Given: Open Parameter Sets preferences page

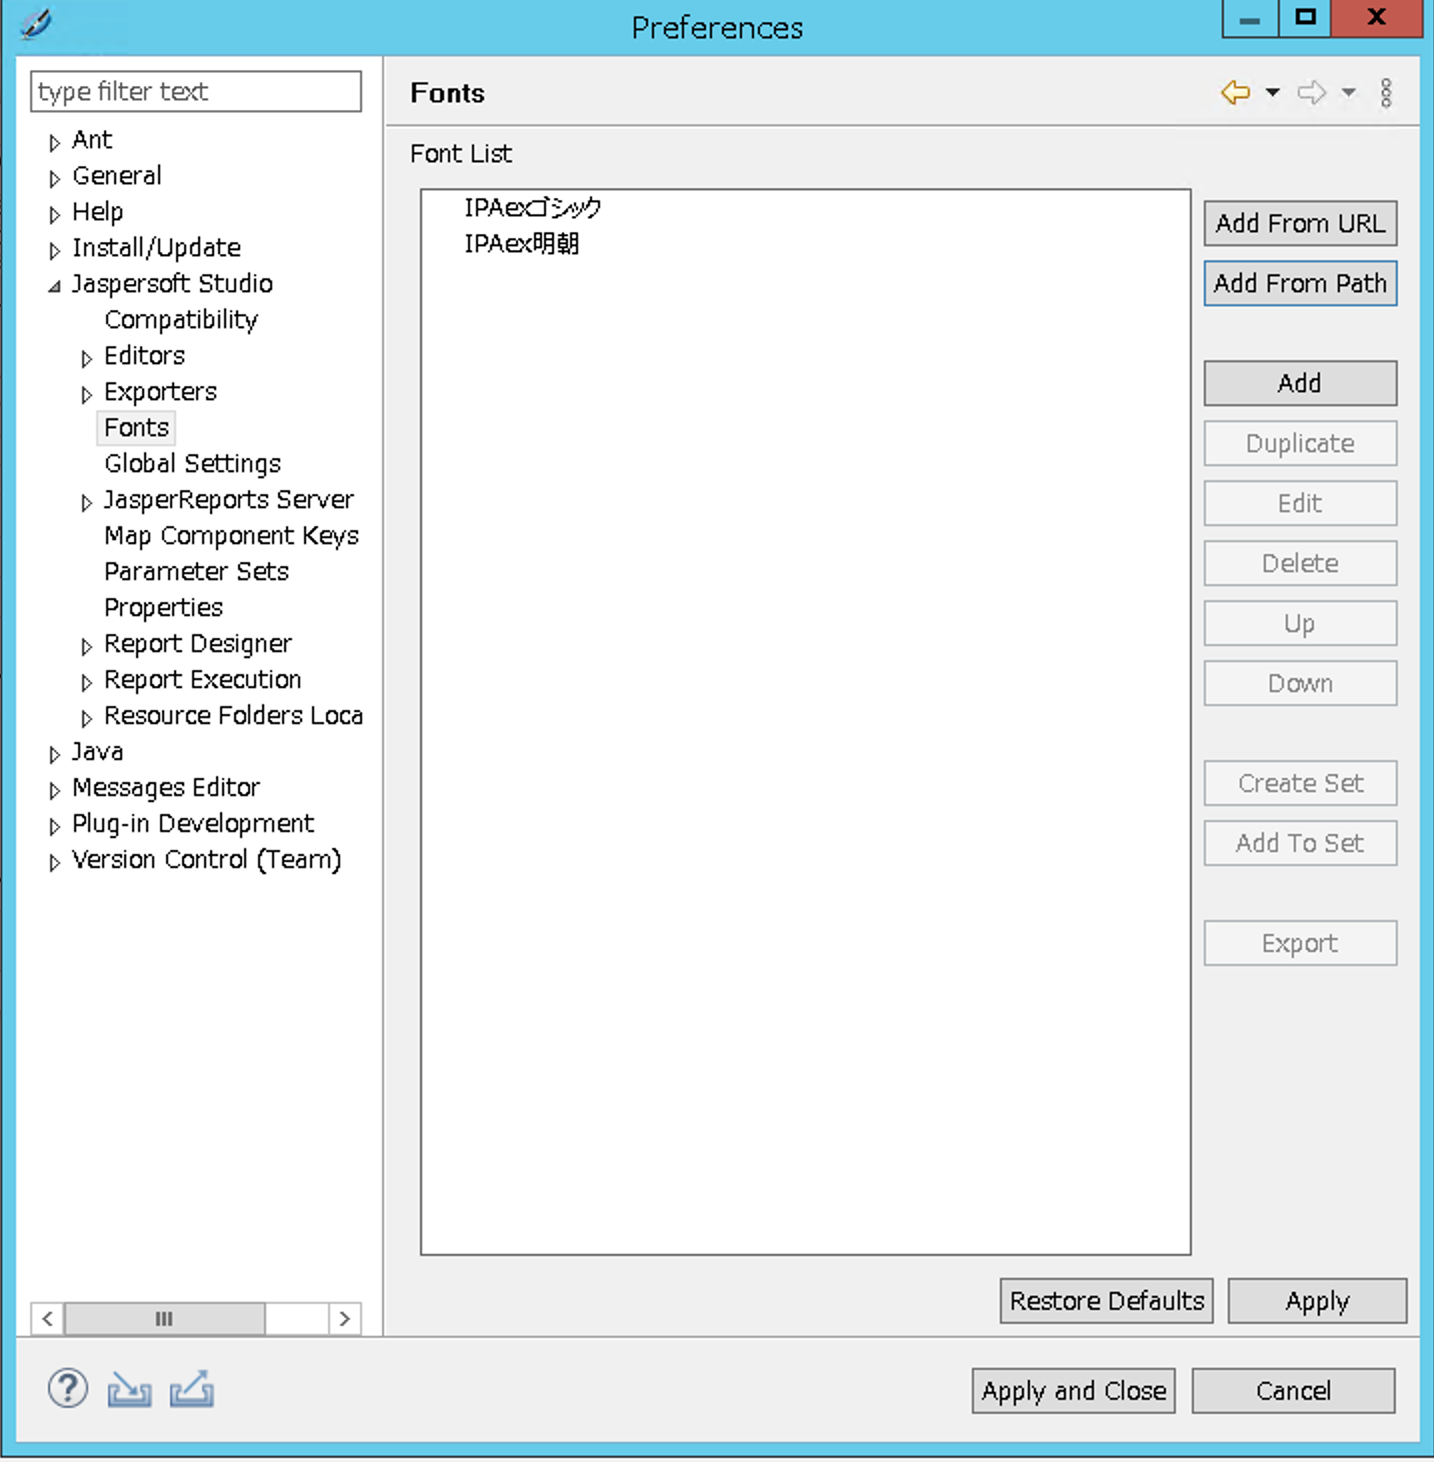Looking at the screenshot, I should [x=197, y=572].
